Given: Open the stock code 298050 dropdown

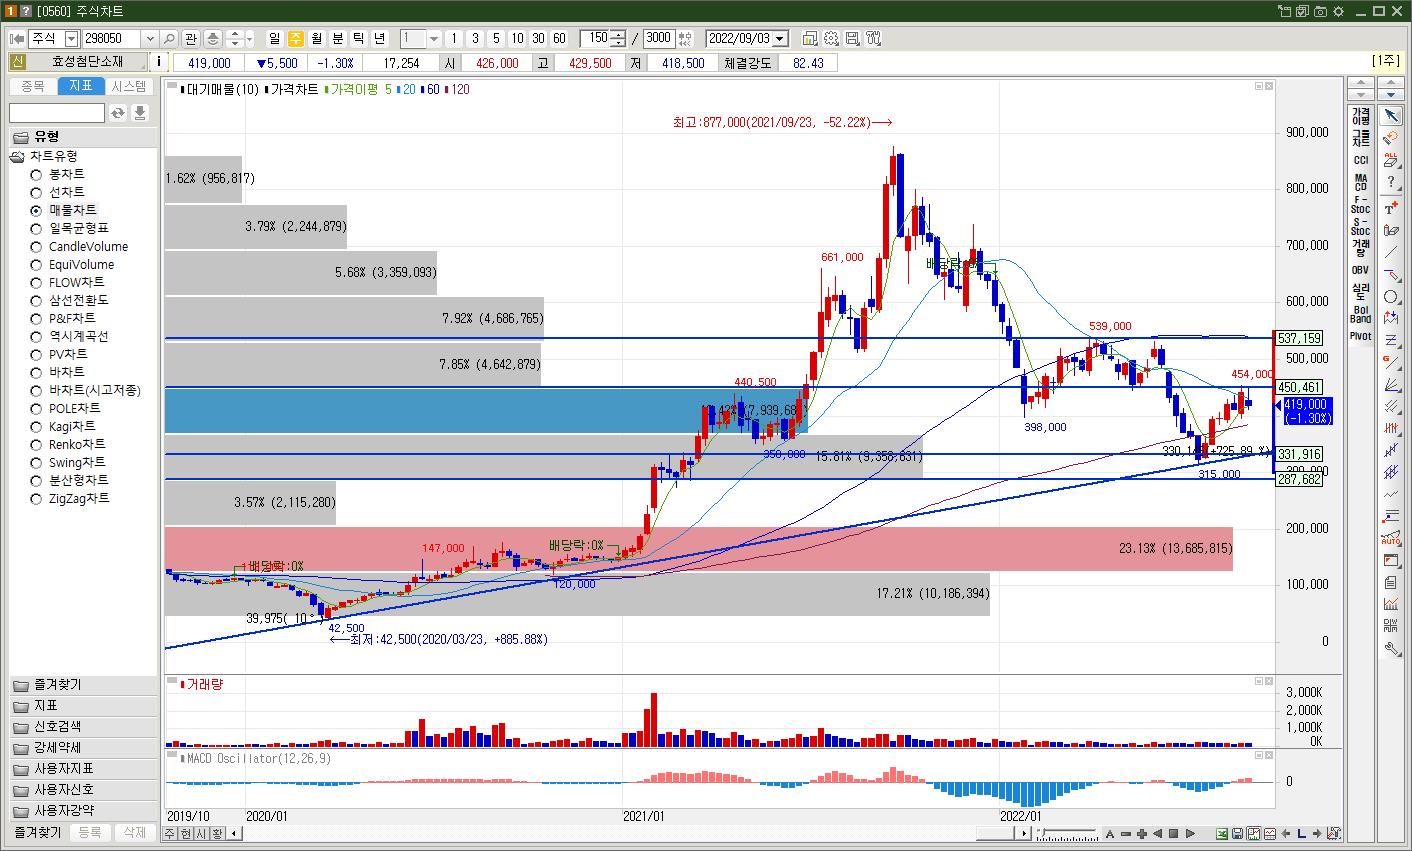Looking at the screenshot, I should click(x=150, y=39).
